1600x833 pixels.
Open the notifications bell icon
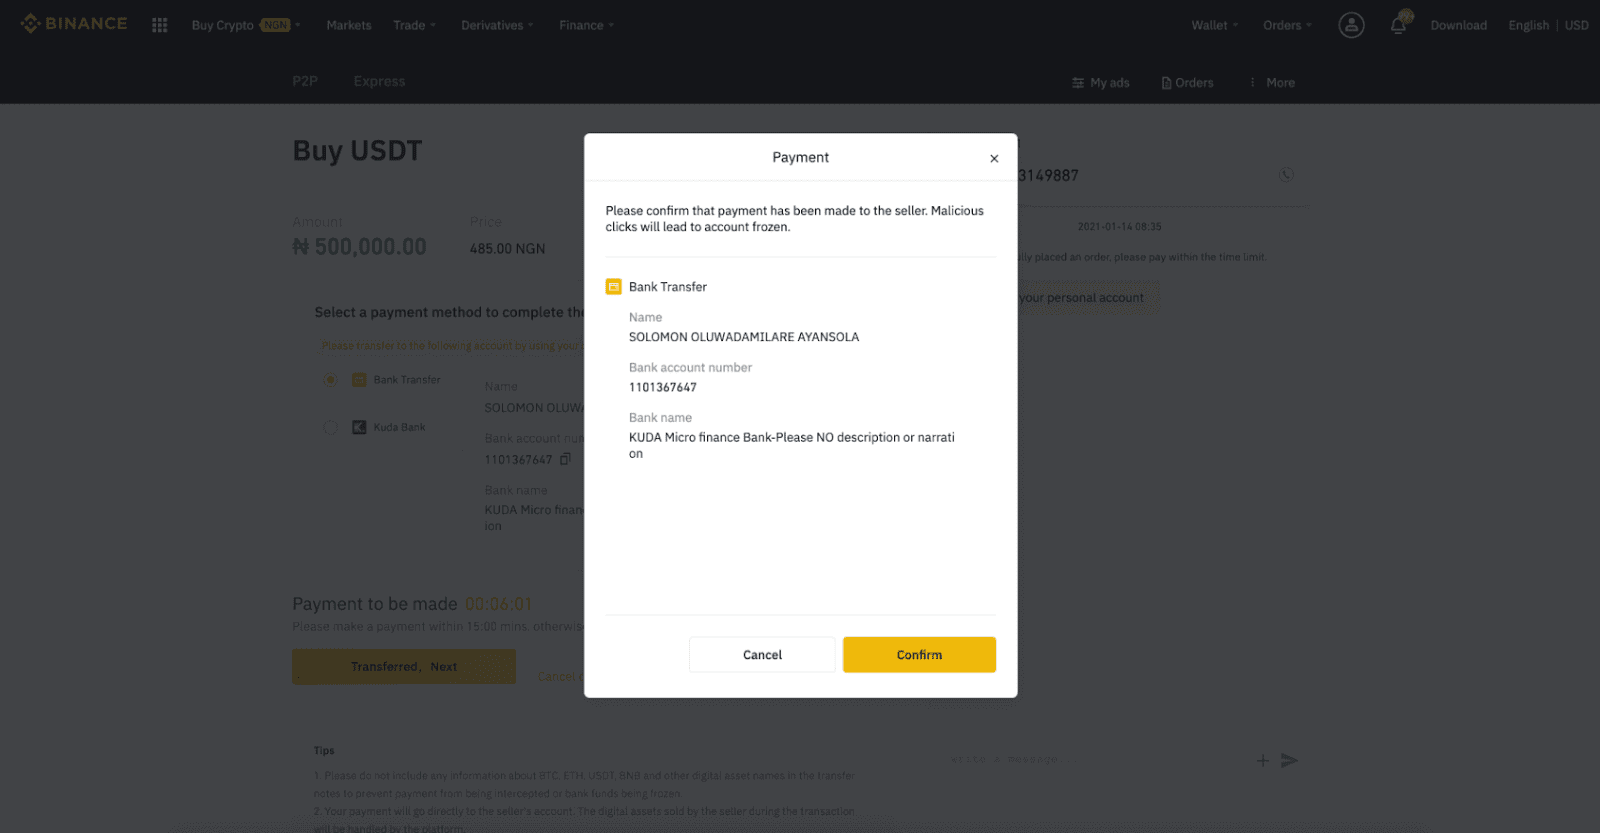[1399, 24]
